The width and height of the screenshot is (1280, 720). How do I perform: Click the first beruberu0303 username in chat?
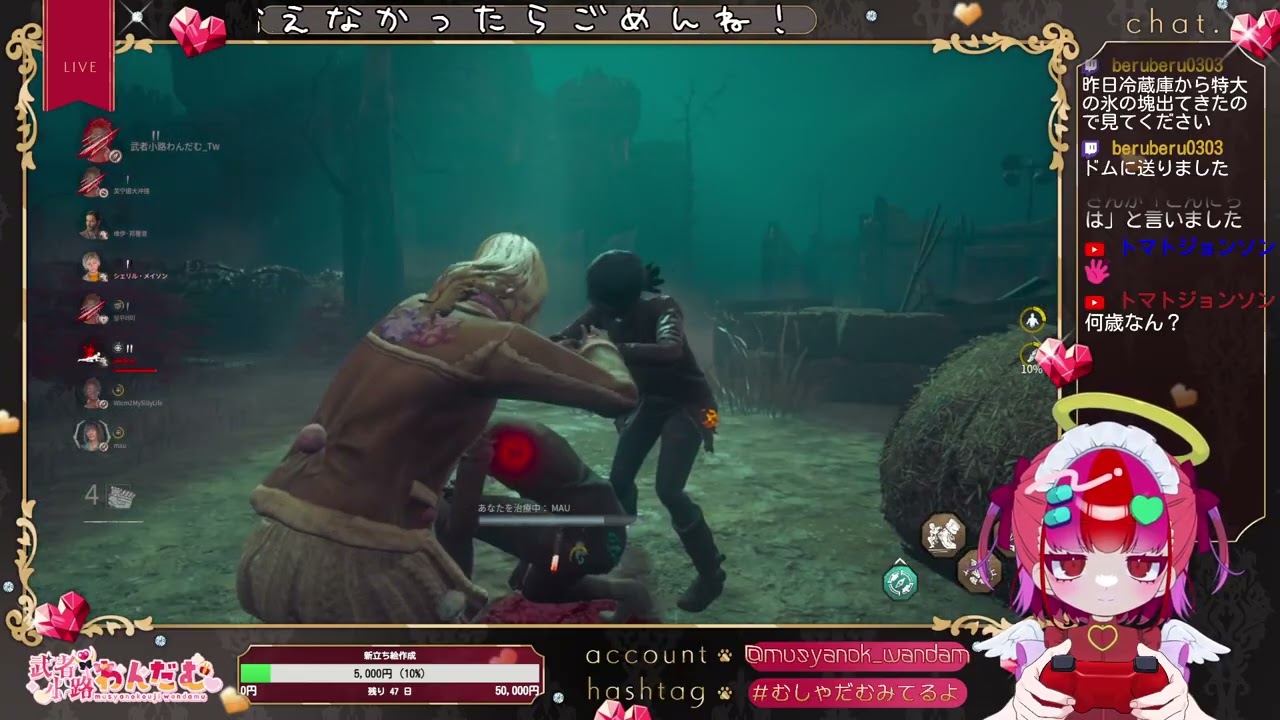point(1167,66)
